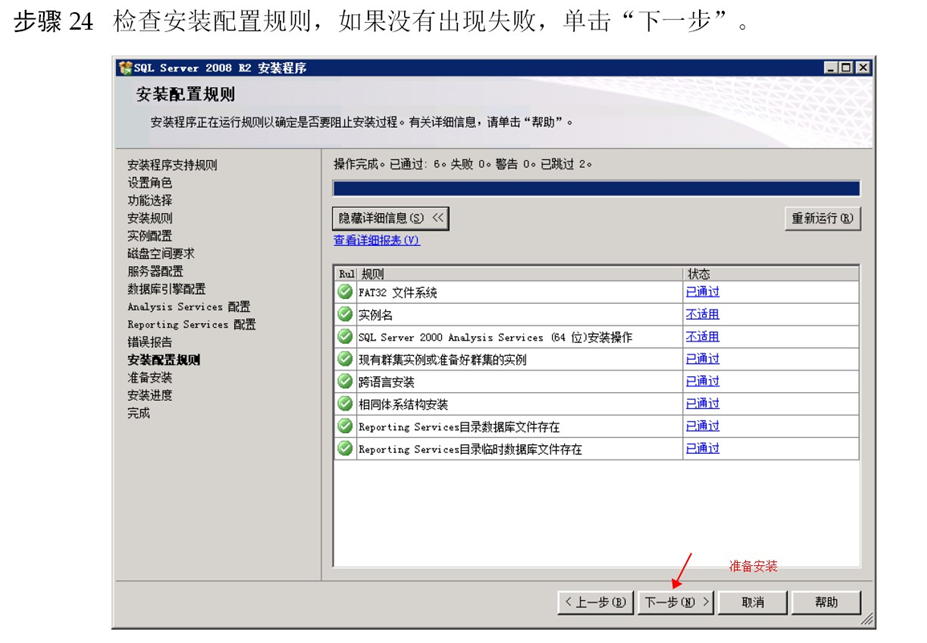The width and height of the screenshot is (927, 643).
Task: Click the 跨语言安装 rule name
Action: pyautogui.click(x=386, y=382)
